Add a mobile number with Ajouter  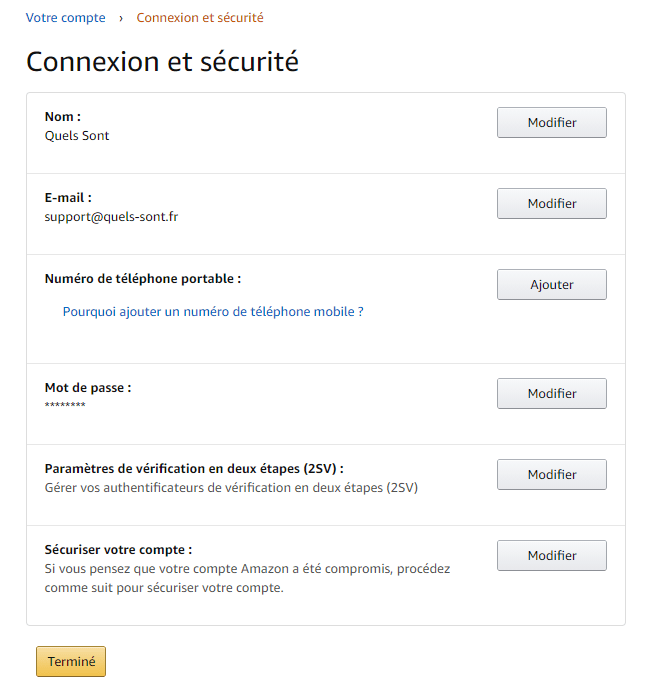551,285
